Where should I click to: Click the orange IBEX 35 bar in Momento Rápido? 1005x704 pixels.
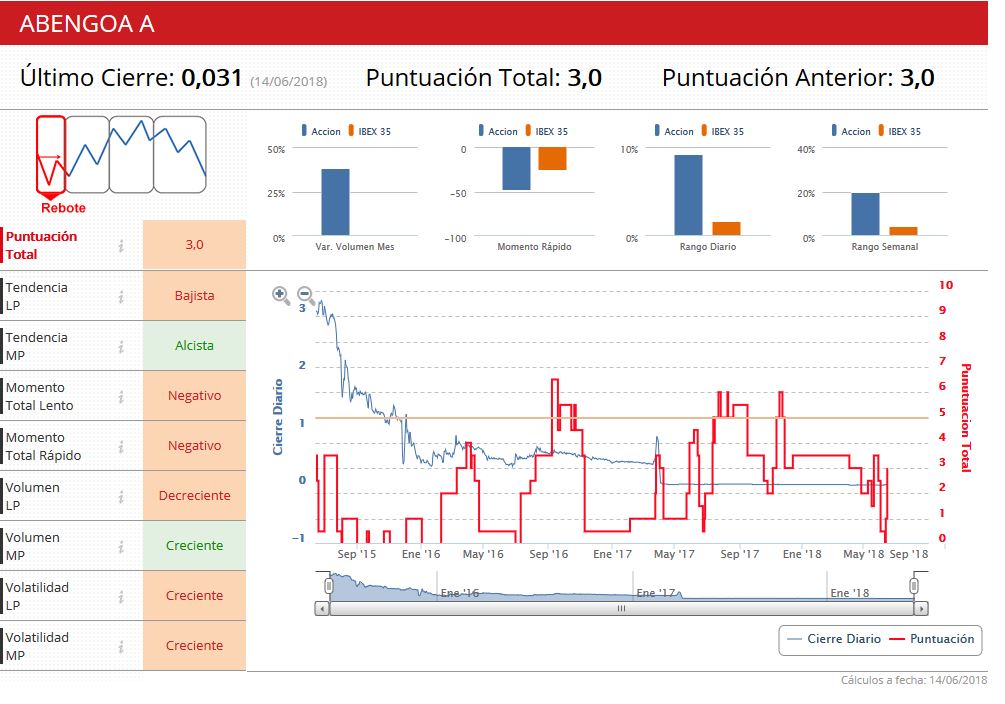552,159
